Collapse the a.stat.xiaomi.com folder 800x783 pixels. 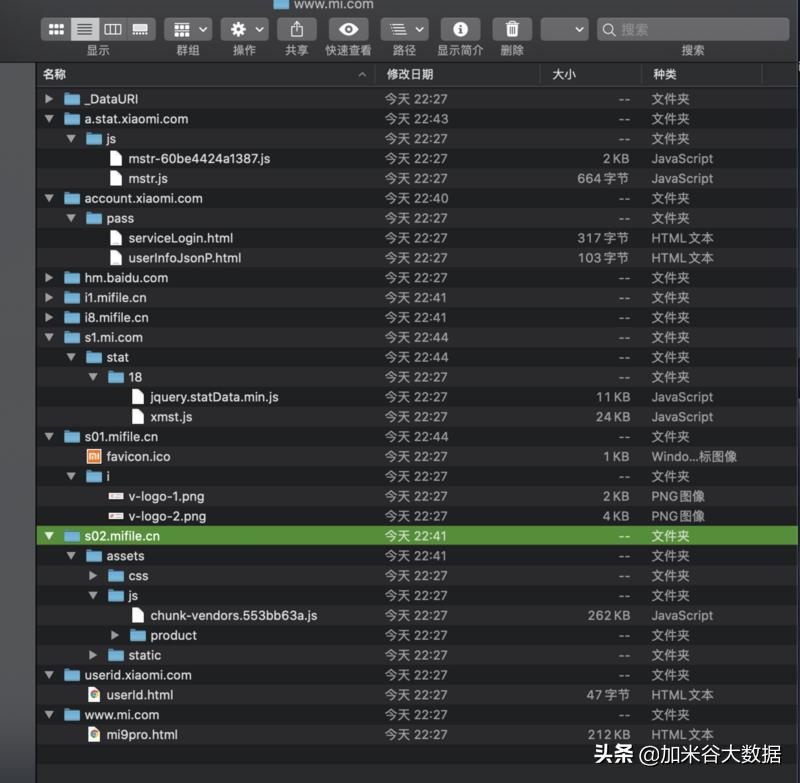[x=49, y=118]
